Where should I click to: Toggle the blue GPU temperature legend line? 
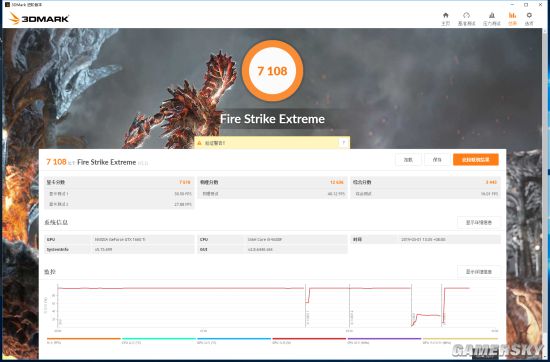pyautogui.click(x=234, y=340)
